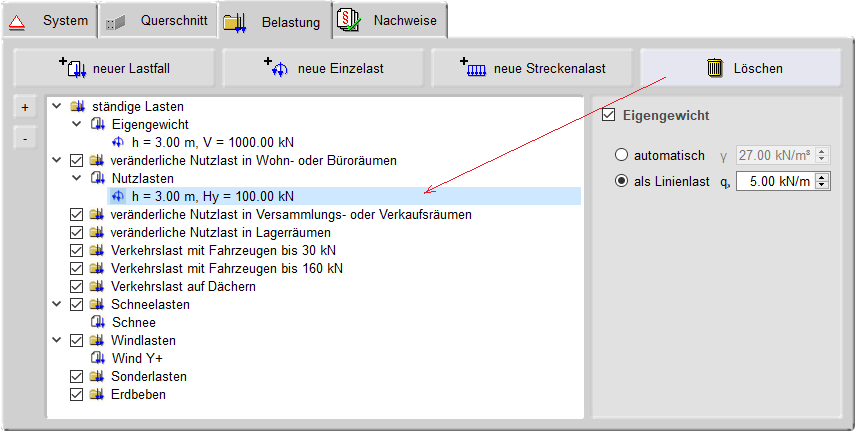Click the ständige Lasten folder icon
The height and width of the screenshot is (432, 856).
[x=77, y=106]
